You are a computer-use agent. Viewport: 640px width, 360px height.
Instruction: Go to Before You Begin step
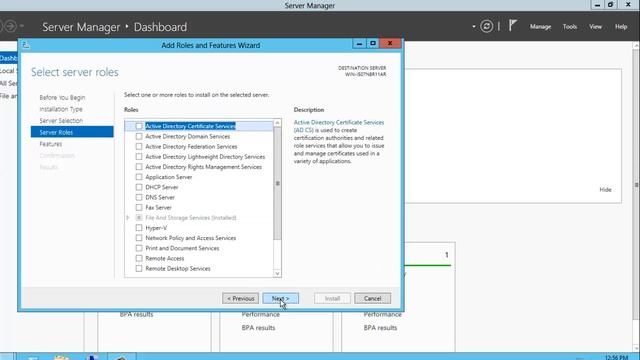coord(62,98)
